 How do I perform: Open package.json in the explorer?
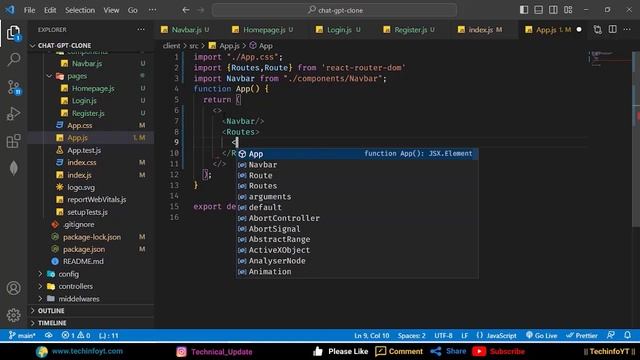click(84, 249)
